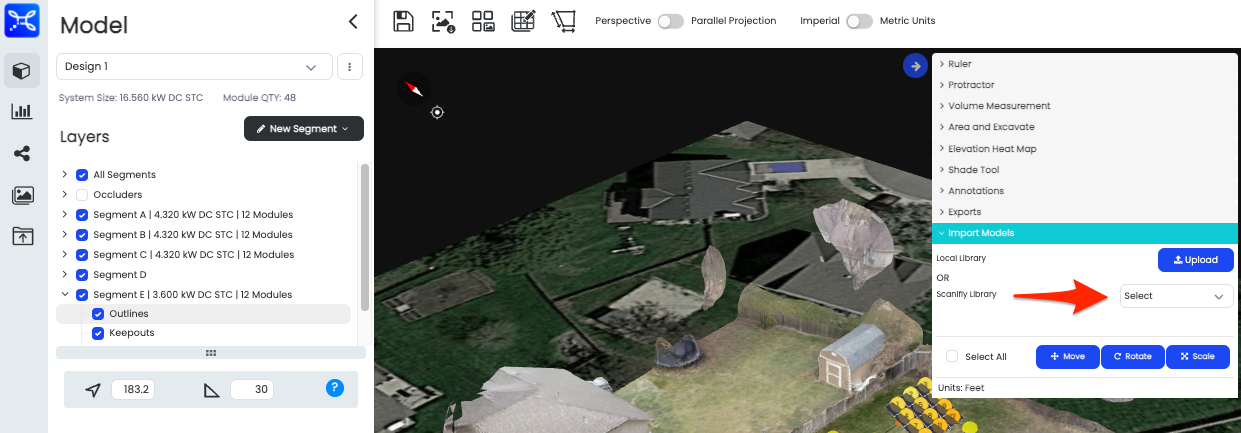Click the Scale button

[x=1197, y=357]
